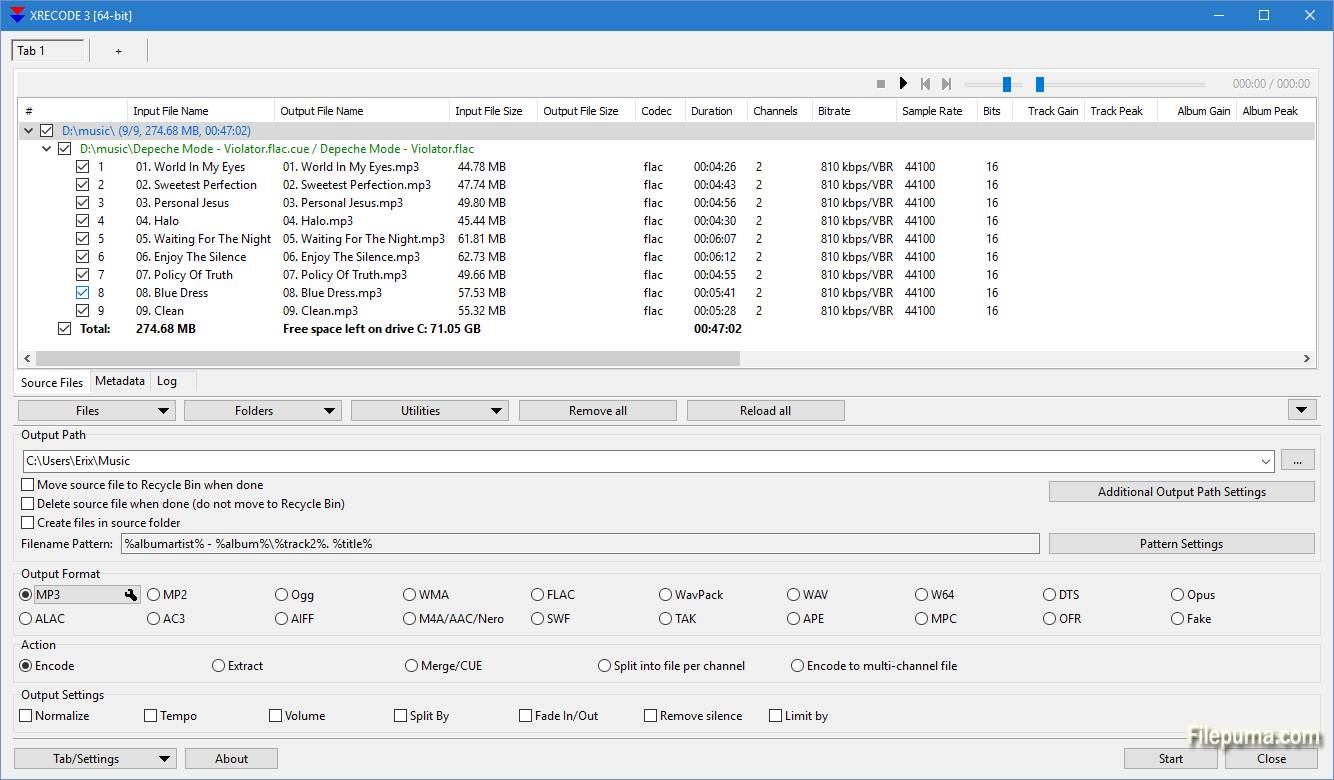1334x780 pixels.
Task: Open the Files dropdown button
Action: tap(97, 410)
